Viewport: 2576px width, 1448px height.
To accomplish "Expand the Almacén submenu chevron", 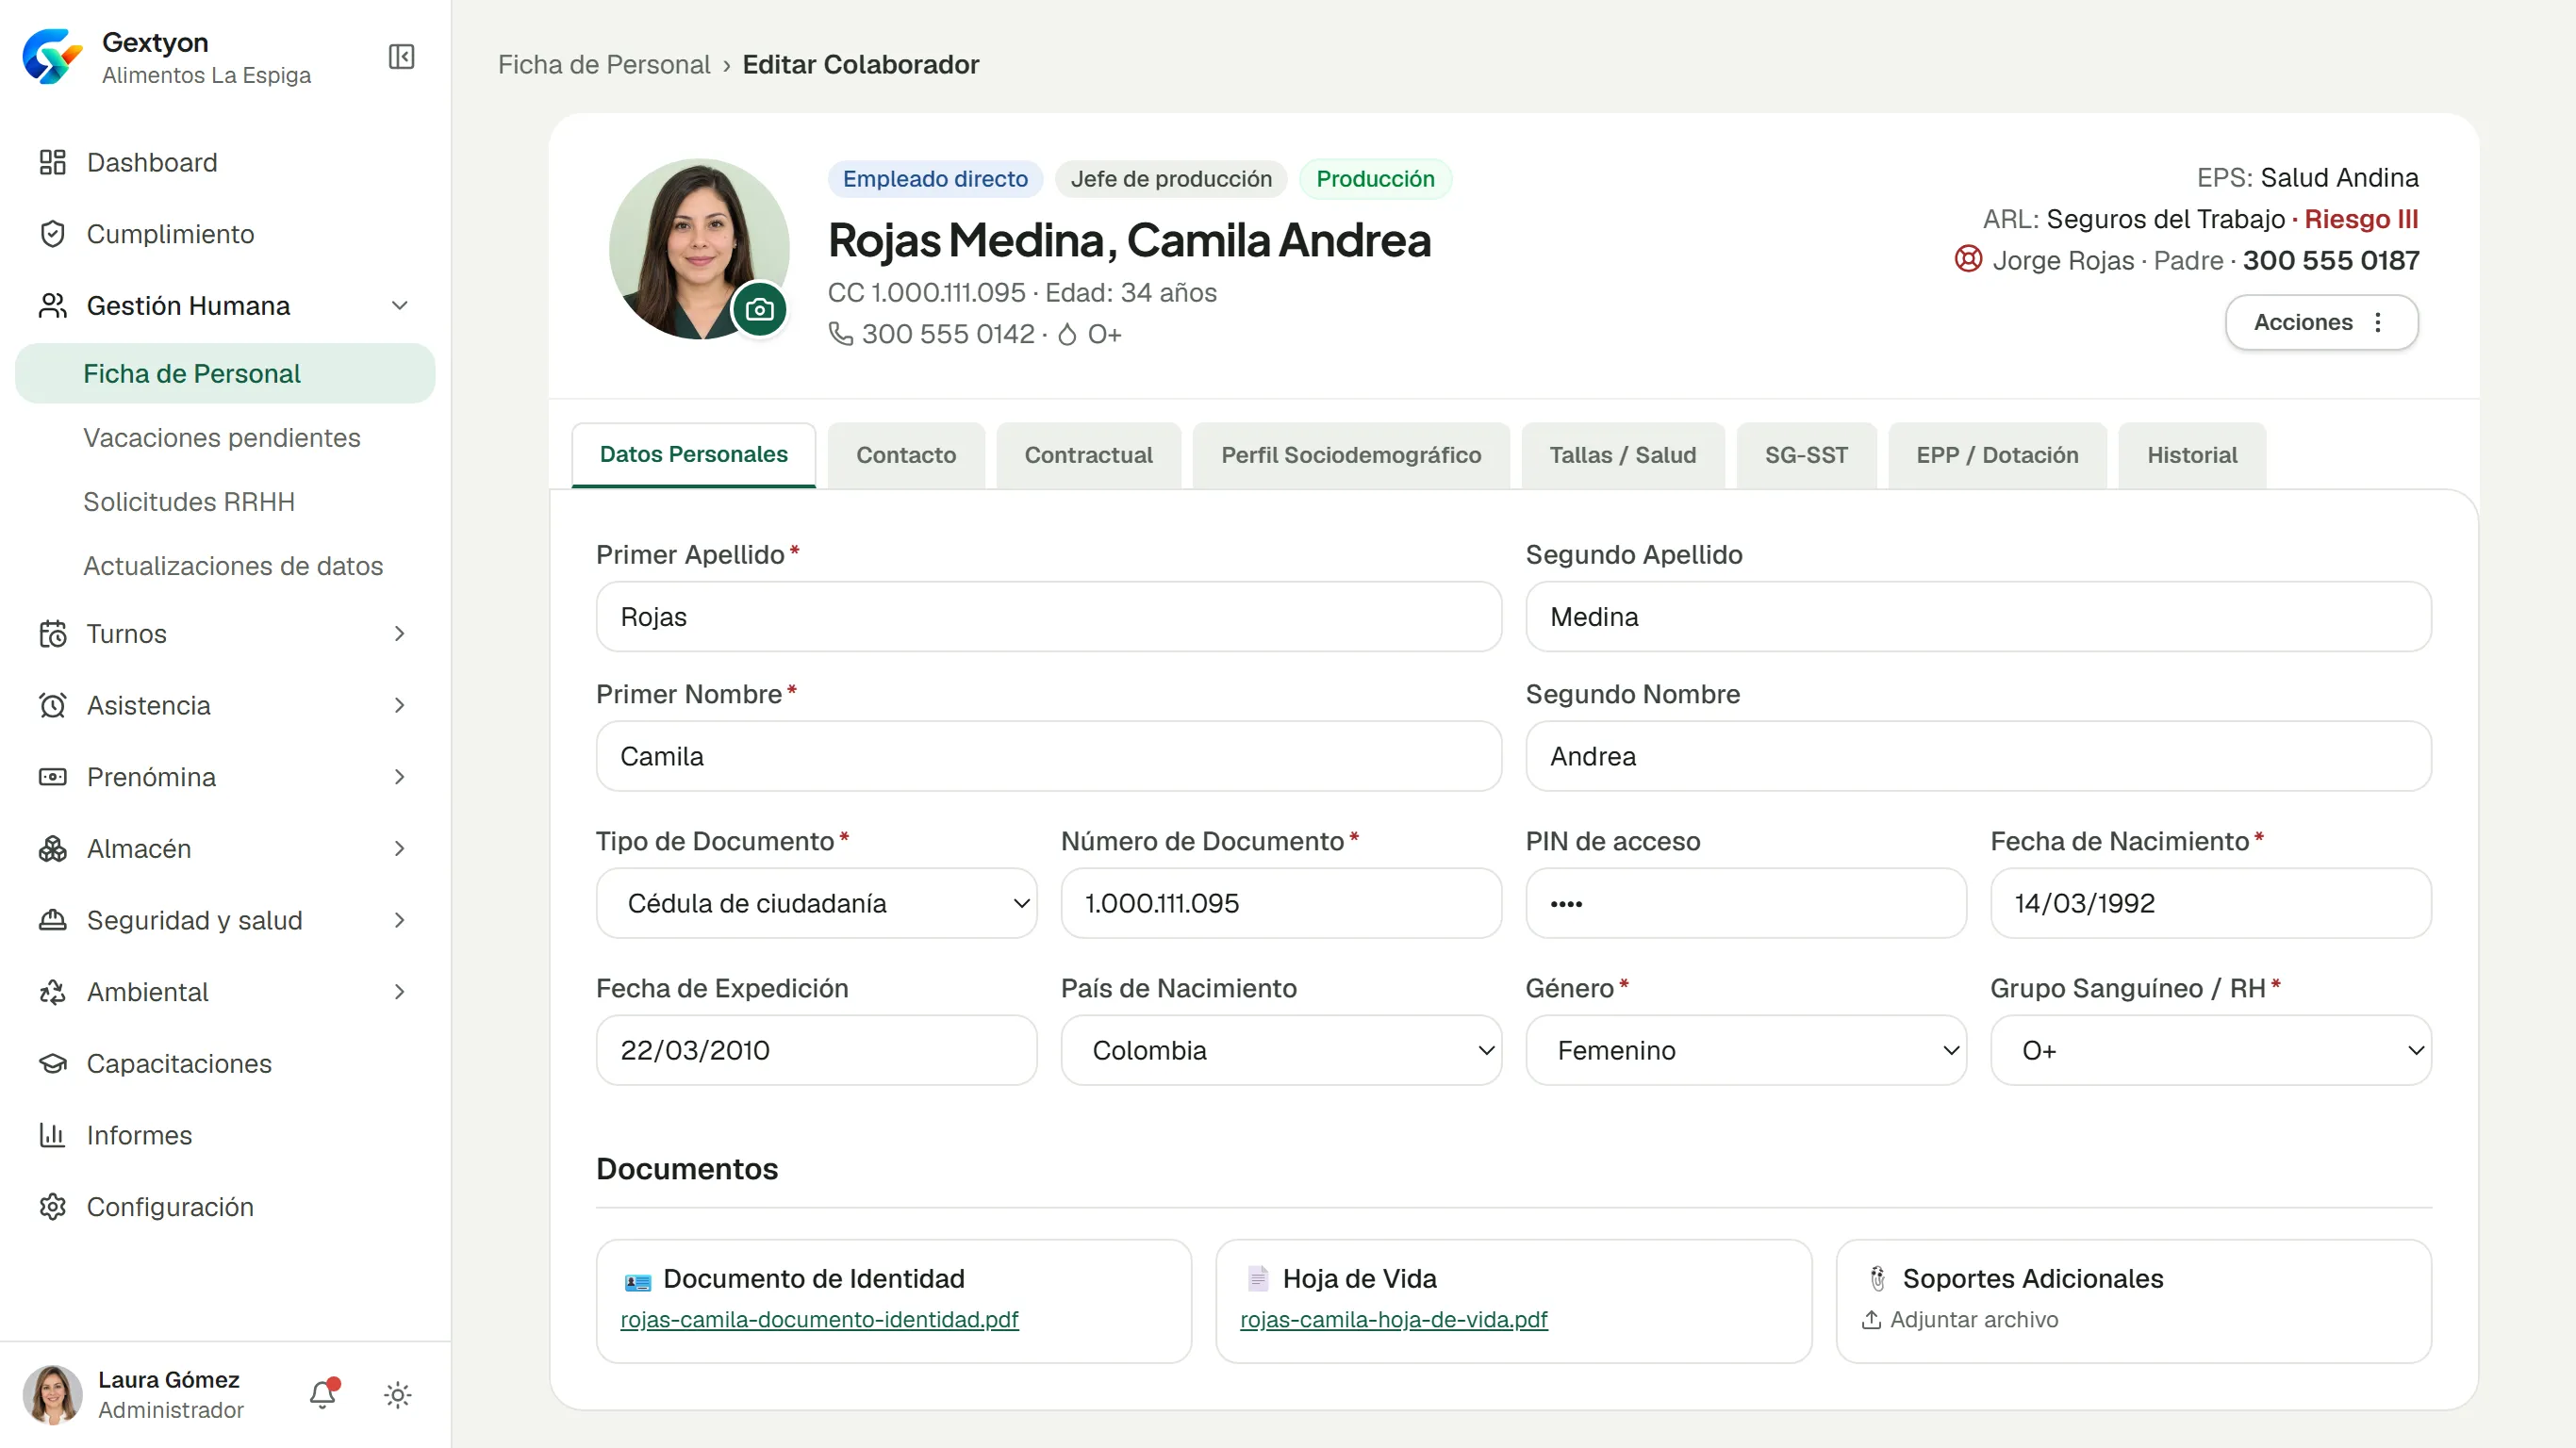I will [400, 849].
